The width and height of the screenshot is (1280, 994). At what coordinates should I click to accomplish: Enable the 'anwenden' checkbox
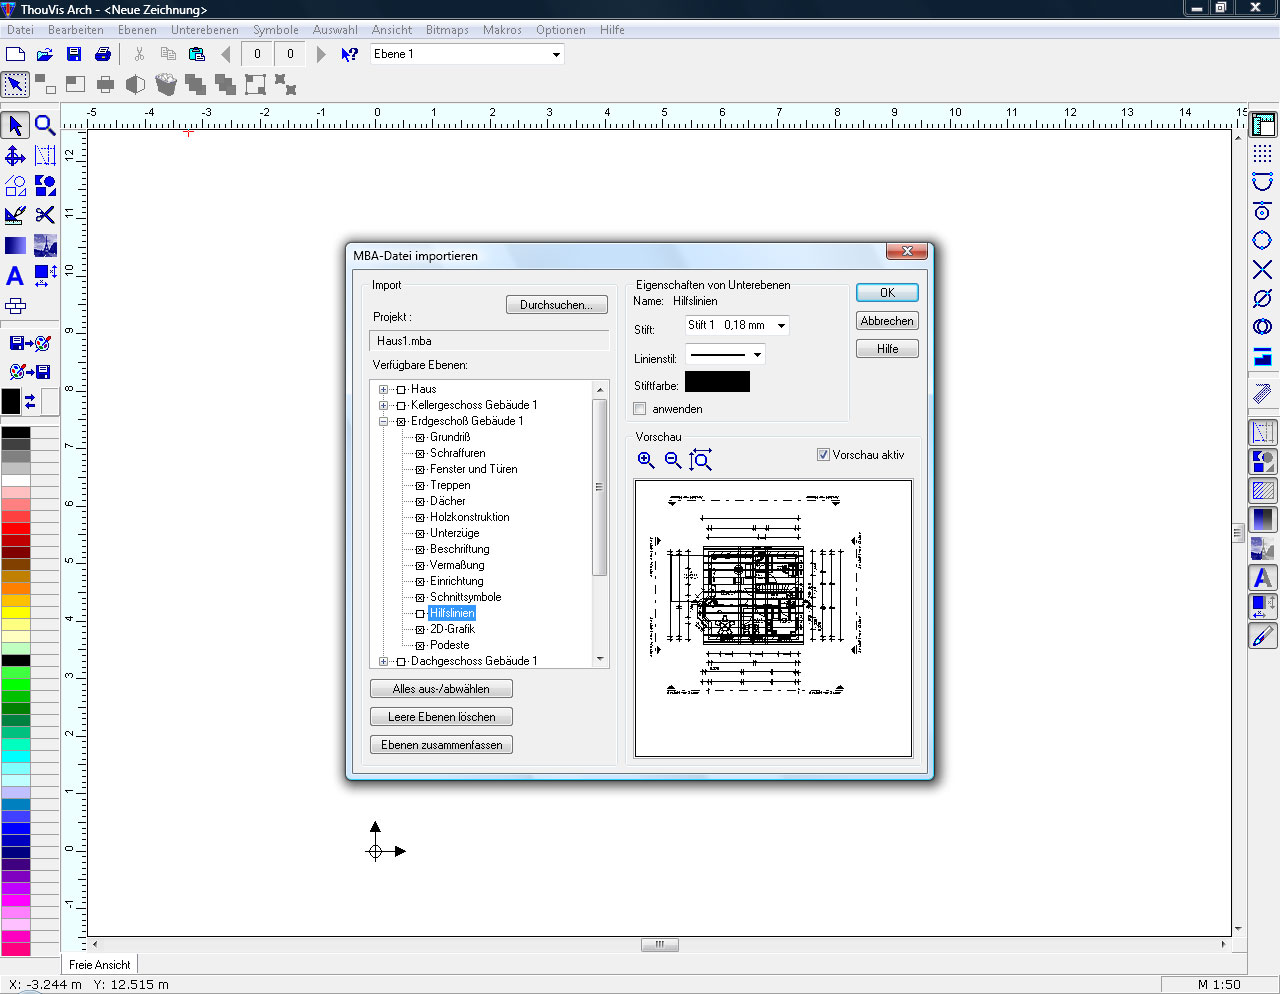tap(640, 409)
